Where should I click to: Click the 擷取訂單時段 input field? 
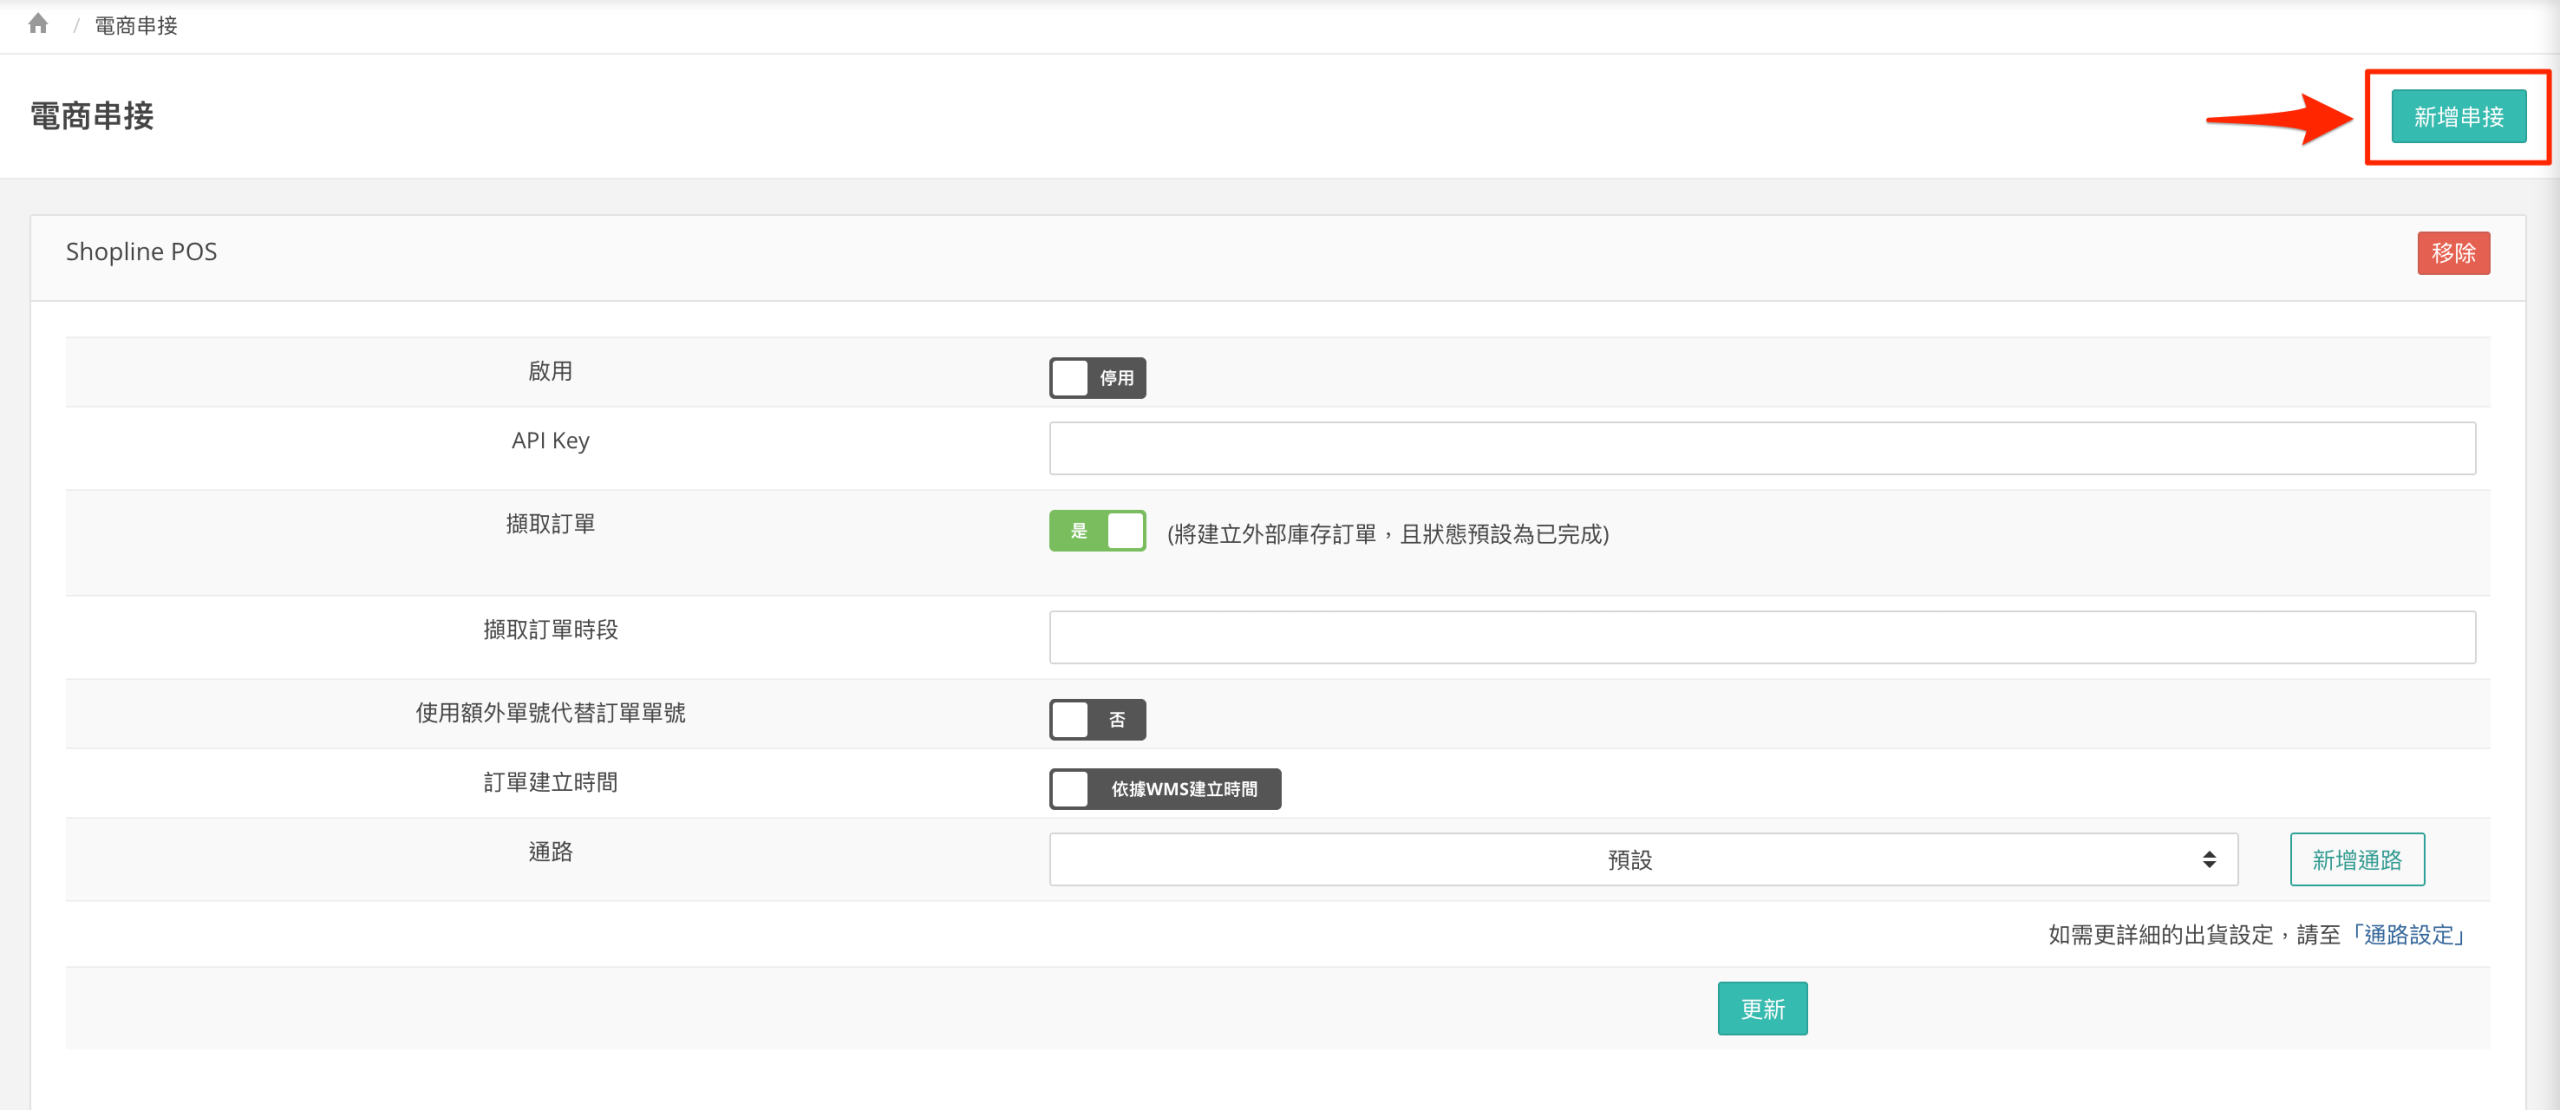[x=1761, y=637]
